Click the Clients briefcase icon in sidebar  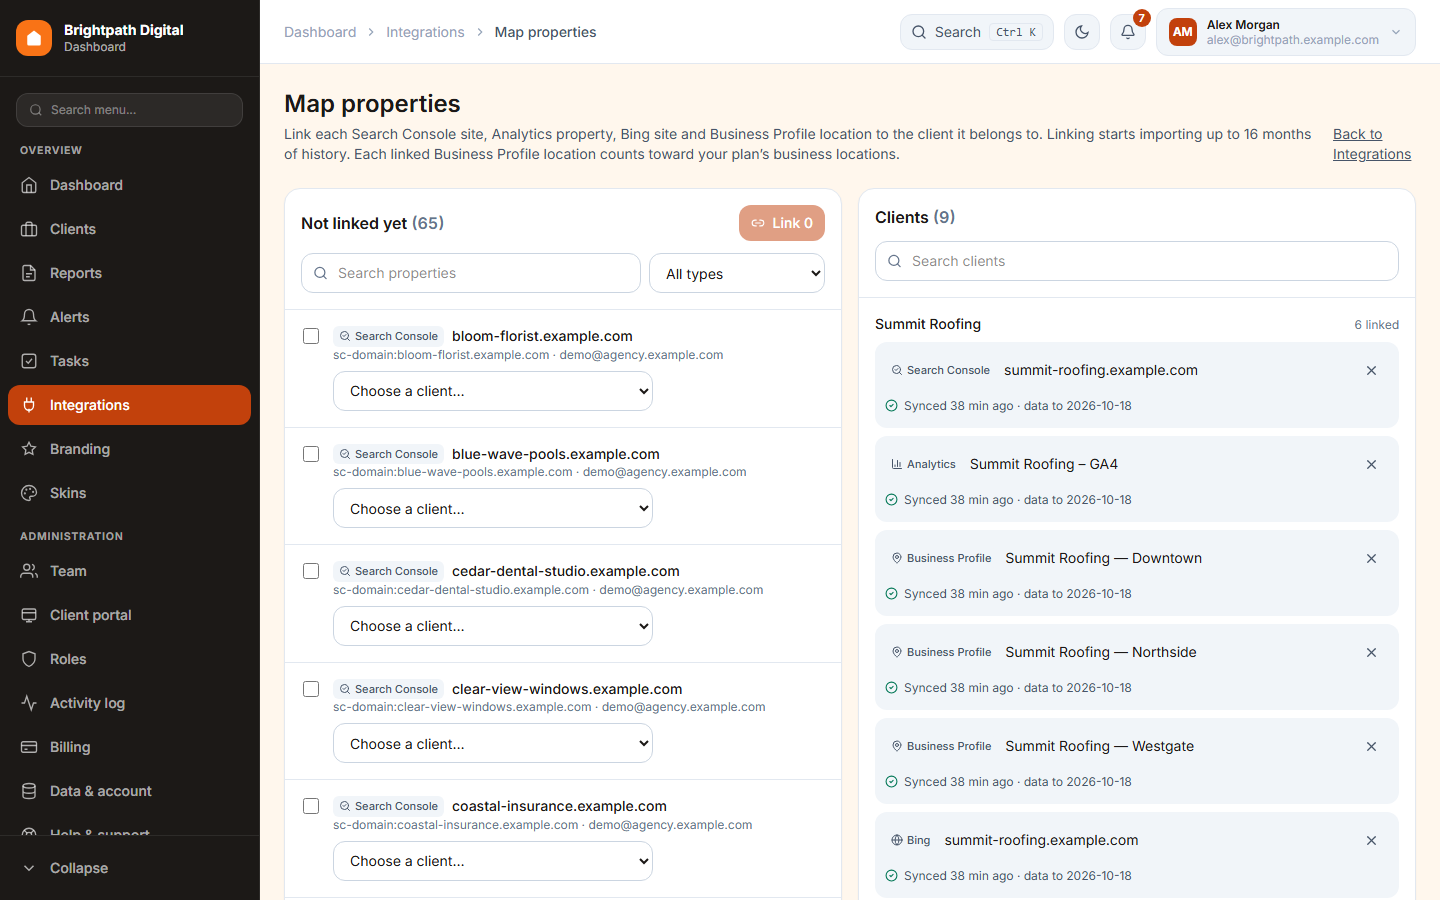click(x=29, y=229)
